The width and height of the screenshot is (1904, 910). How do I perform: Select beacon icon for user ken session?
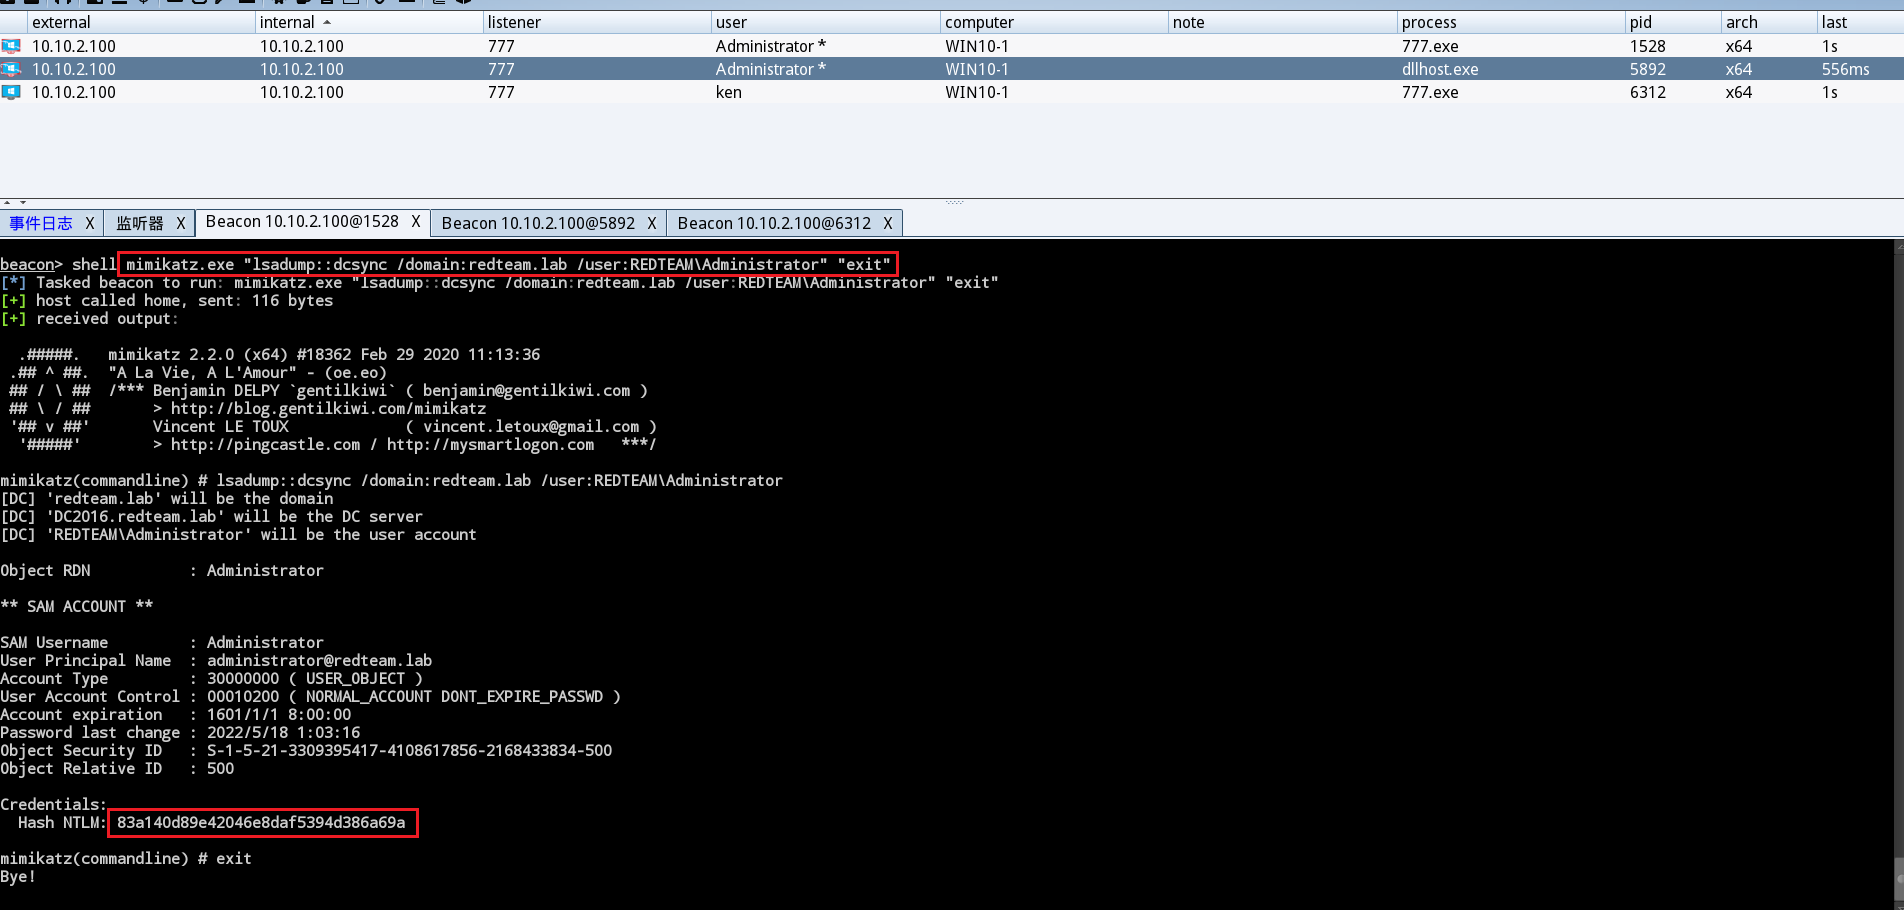11,92
